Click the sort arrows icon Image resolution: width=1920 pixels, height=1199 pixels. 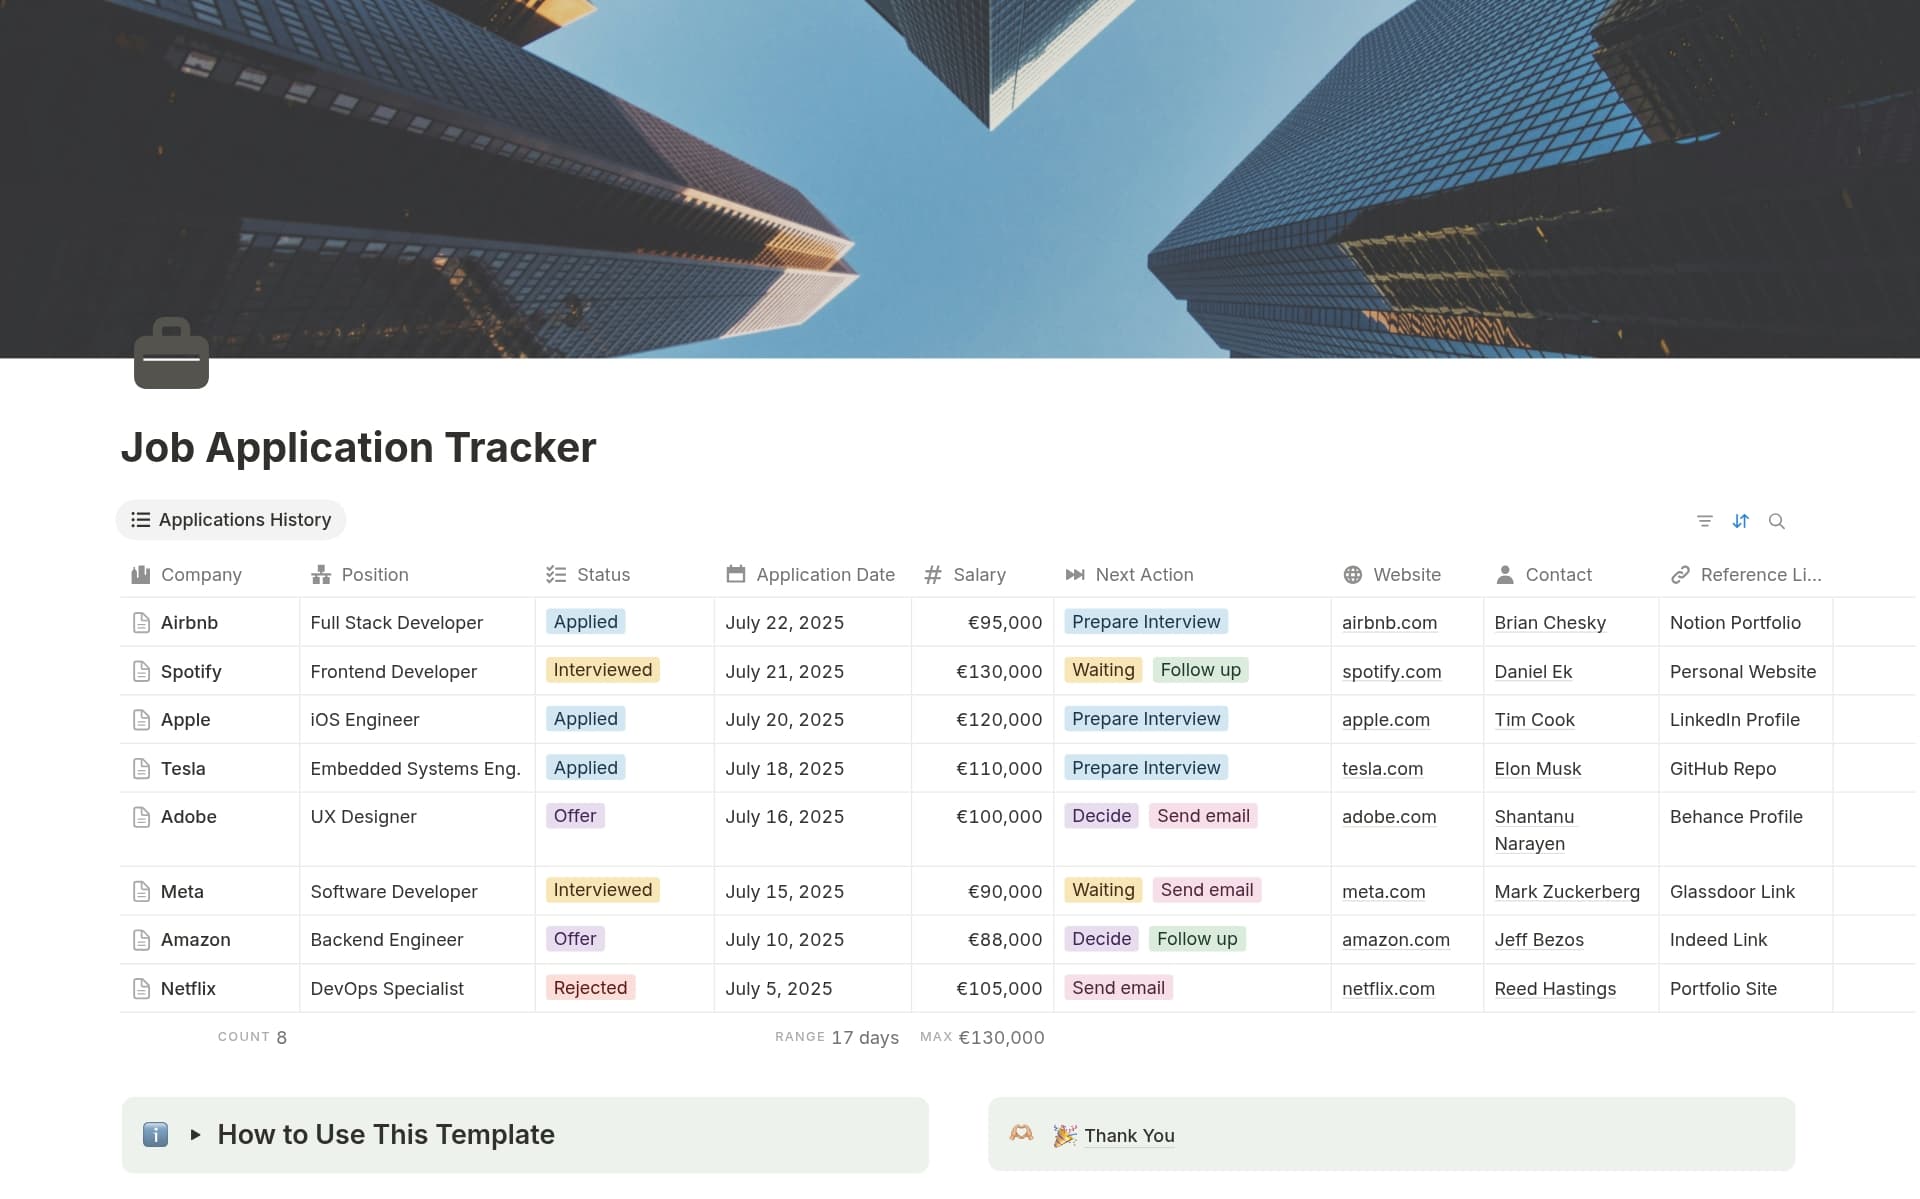pyautogui.click(x=1741, y=521)
